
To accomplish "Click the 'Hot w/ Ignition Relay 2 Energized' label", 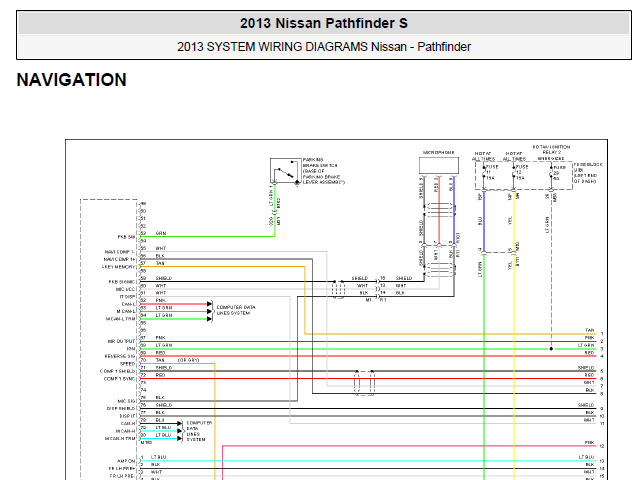I will pyautogui.click(x=551, y=152).
